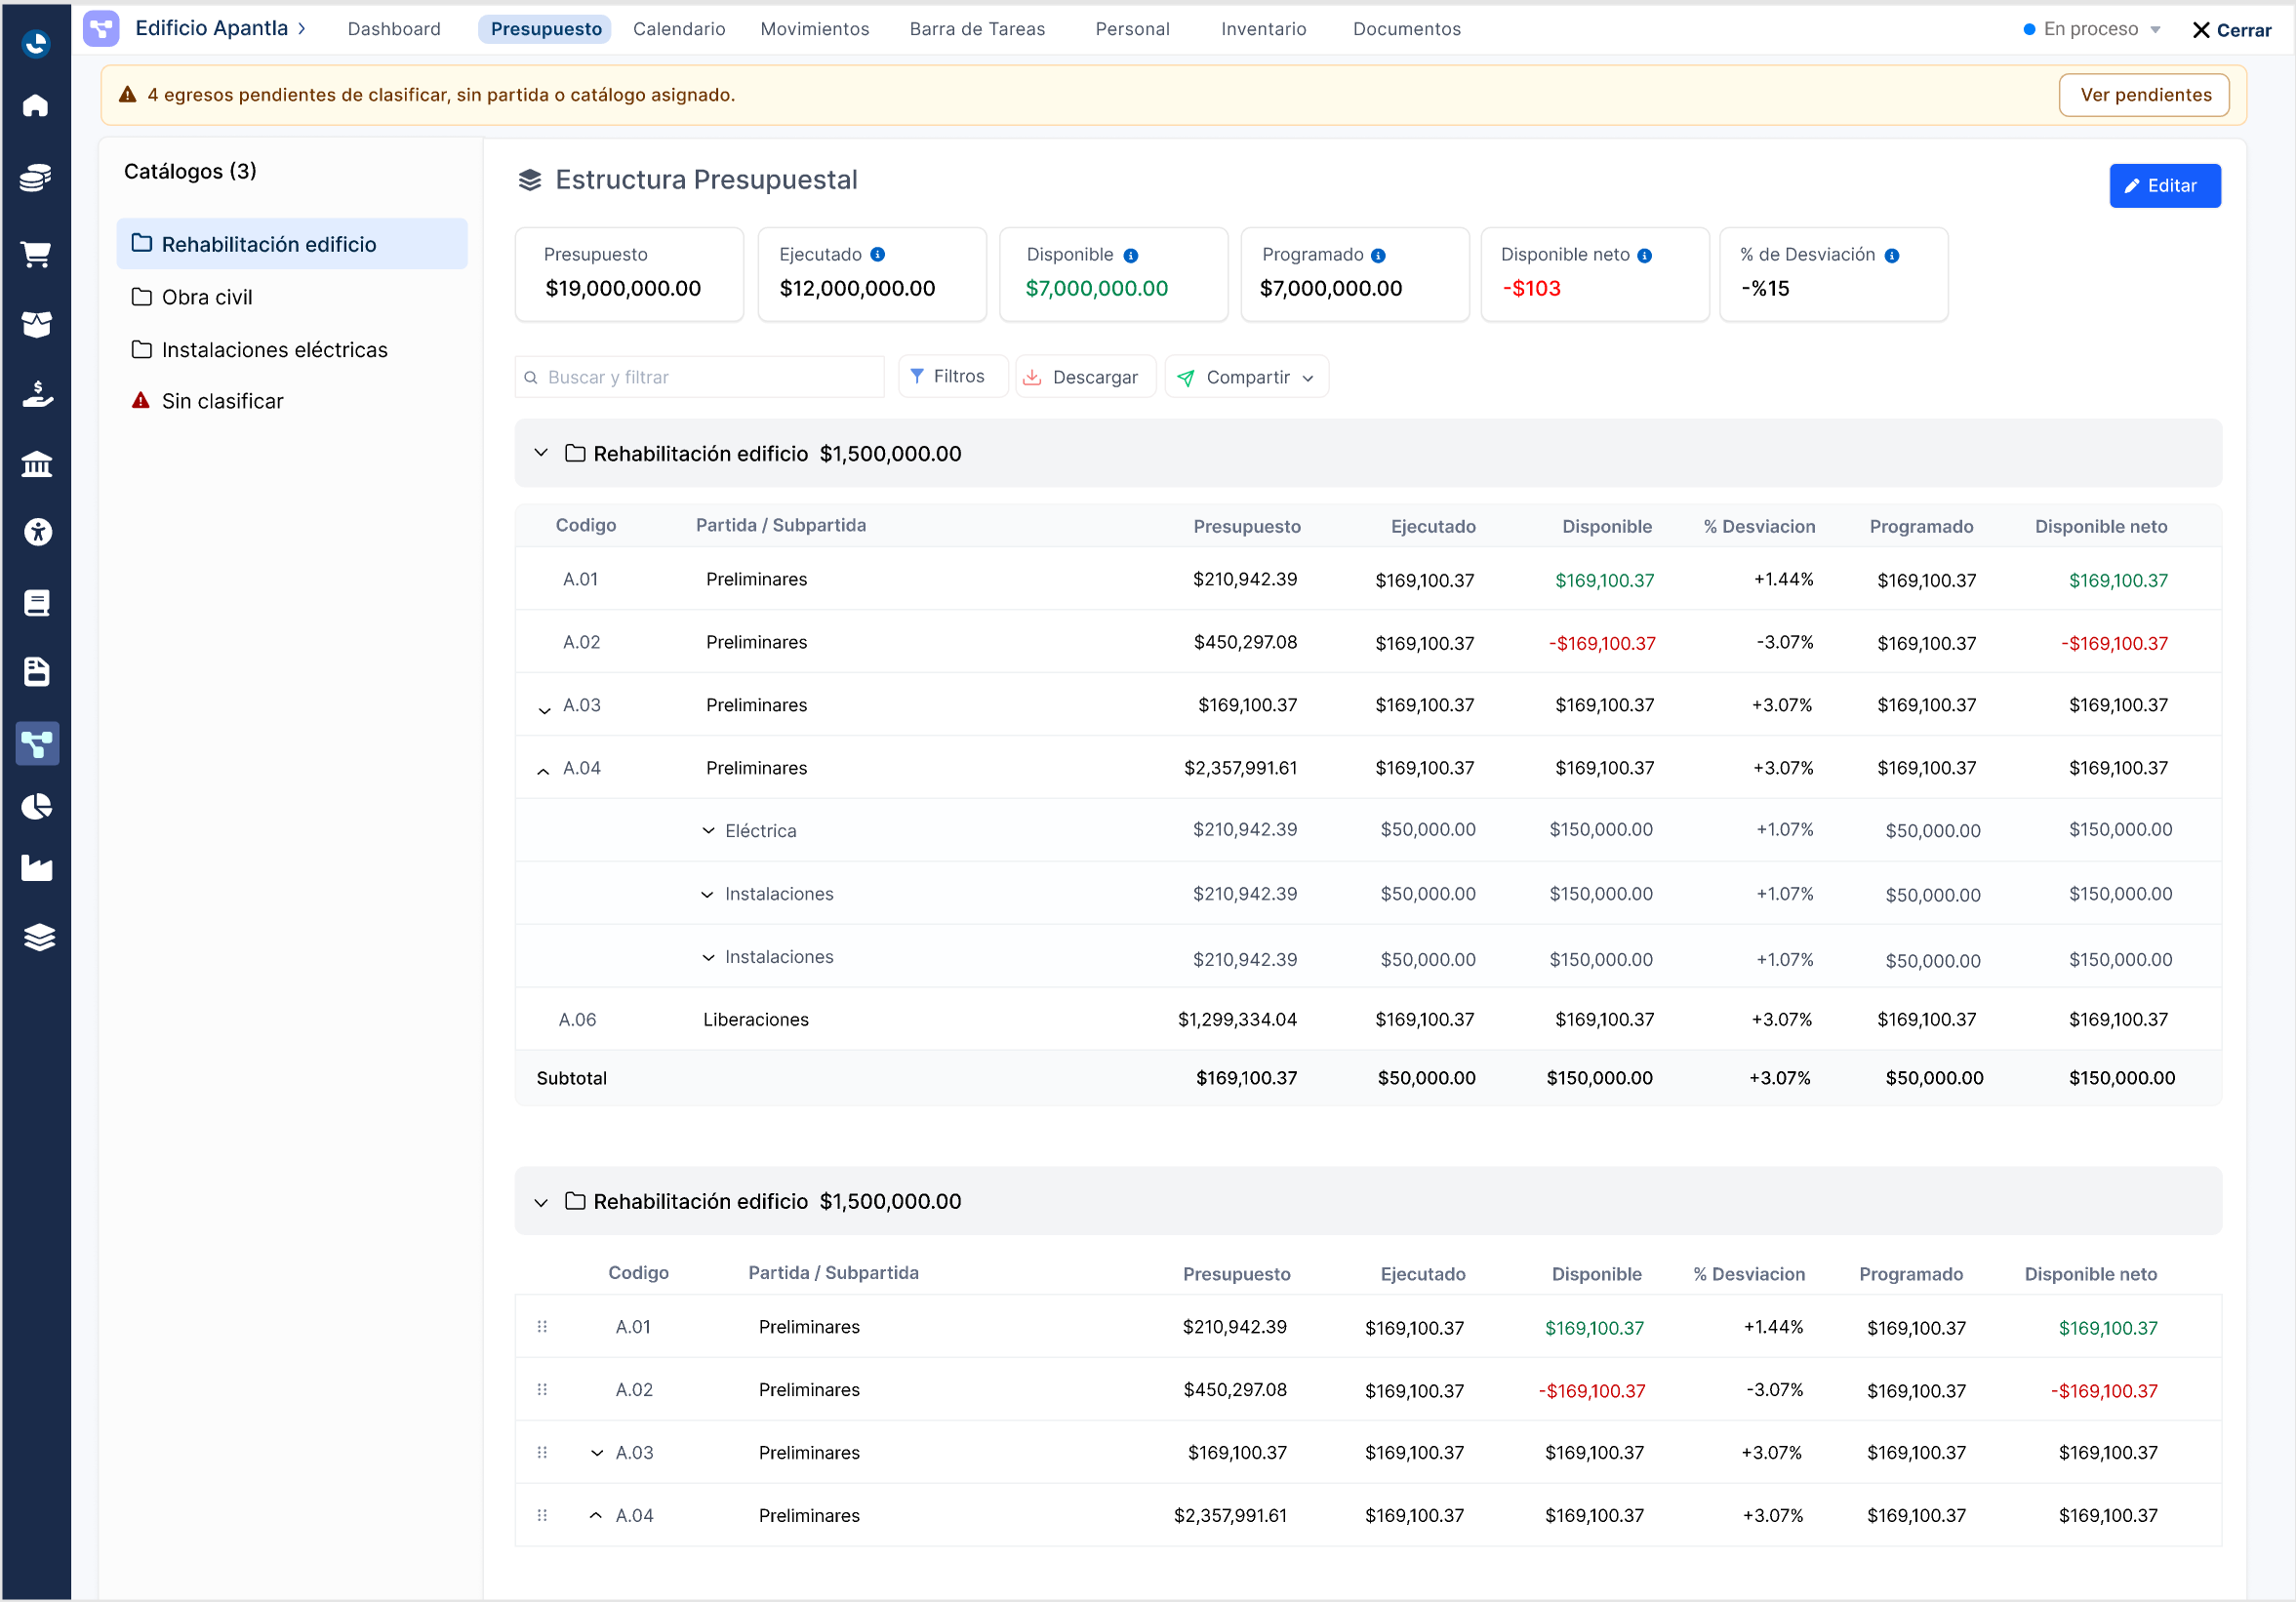This screenshot has height=1602, width=2296.
Task: Open the factory sidebar icon
Action: coord(37,868)
